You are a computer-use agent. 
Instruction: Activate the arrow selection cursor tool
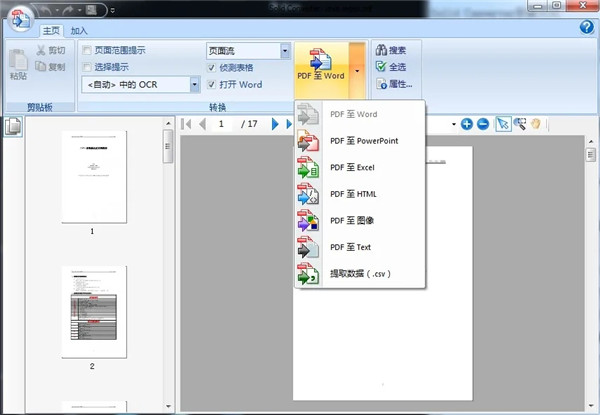tap(503, 124)
